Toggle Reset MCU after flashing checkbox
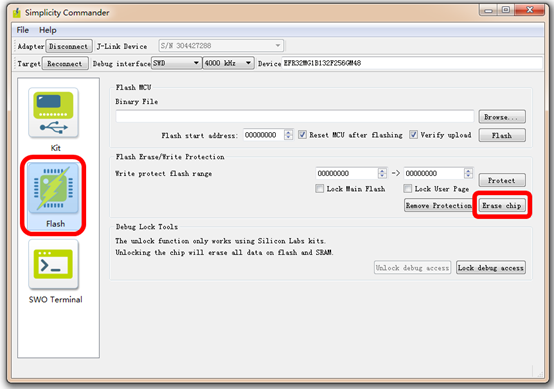 (x=302, y=135)
